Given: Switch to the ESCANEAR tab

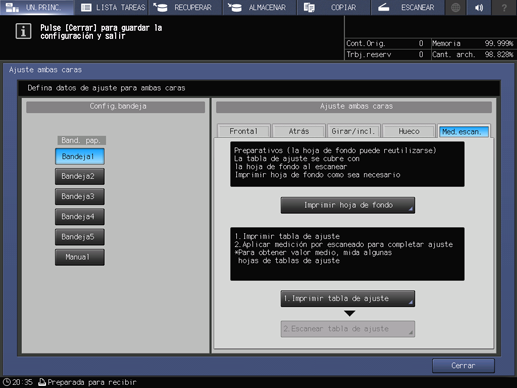Looking at the screenshot, I should coord(408,7).
